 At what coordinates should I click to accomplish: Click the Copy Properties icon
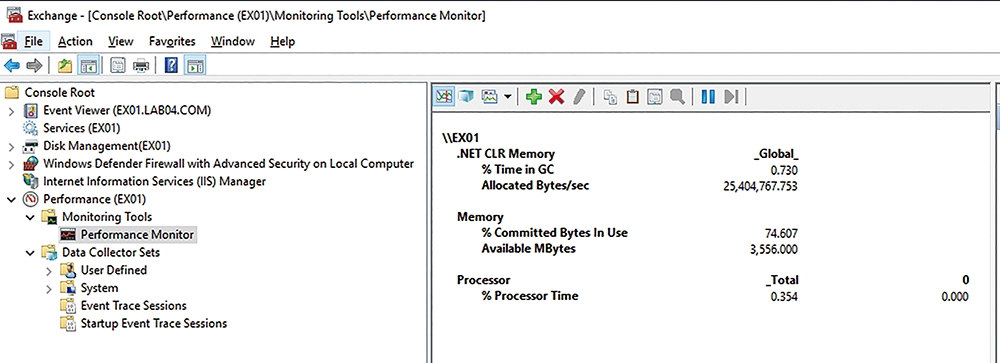pos(610,96)
